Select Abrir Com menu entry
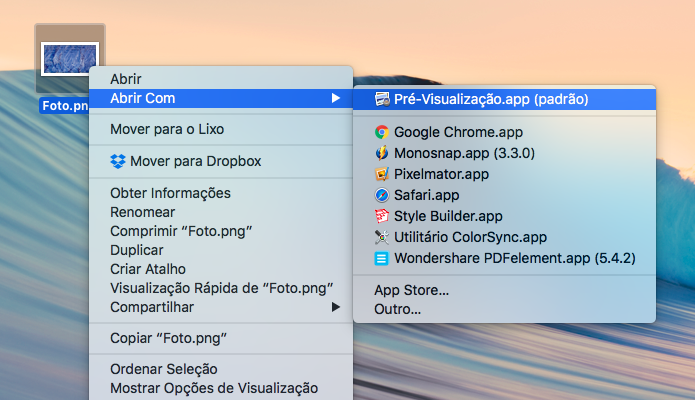Viewport: 695px width, 400px height. pyautogui.click(x=221, y=98)
